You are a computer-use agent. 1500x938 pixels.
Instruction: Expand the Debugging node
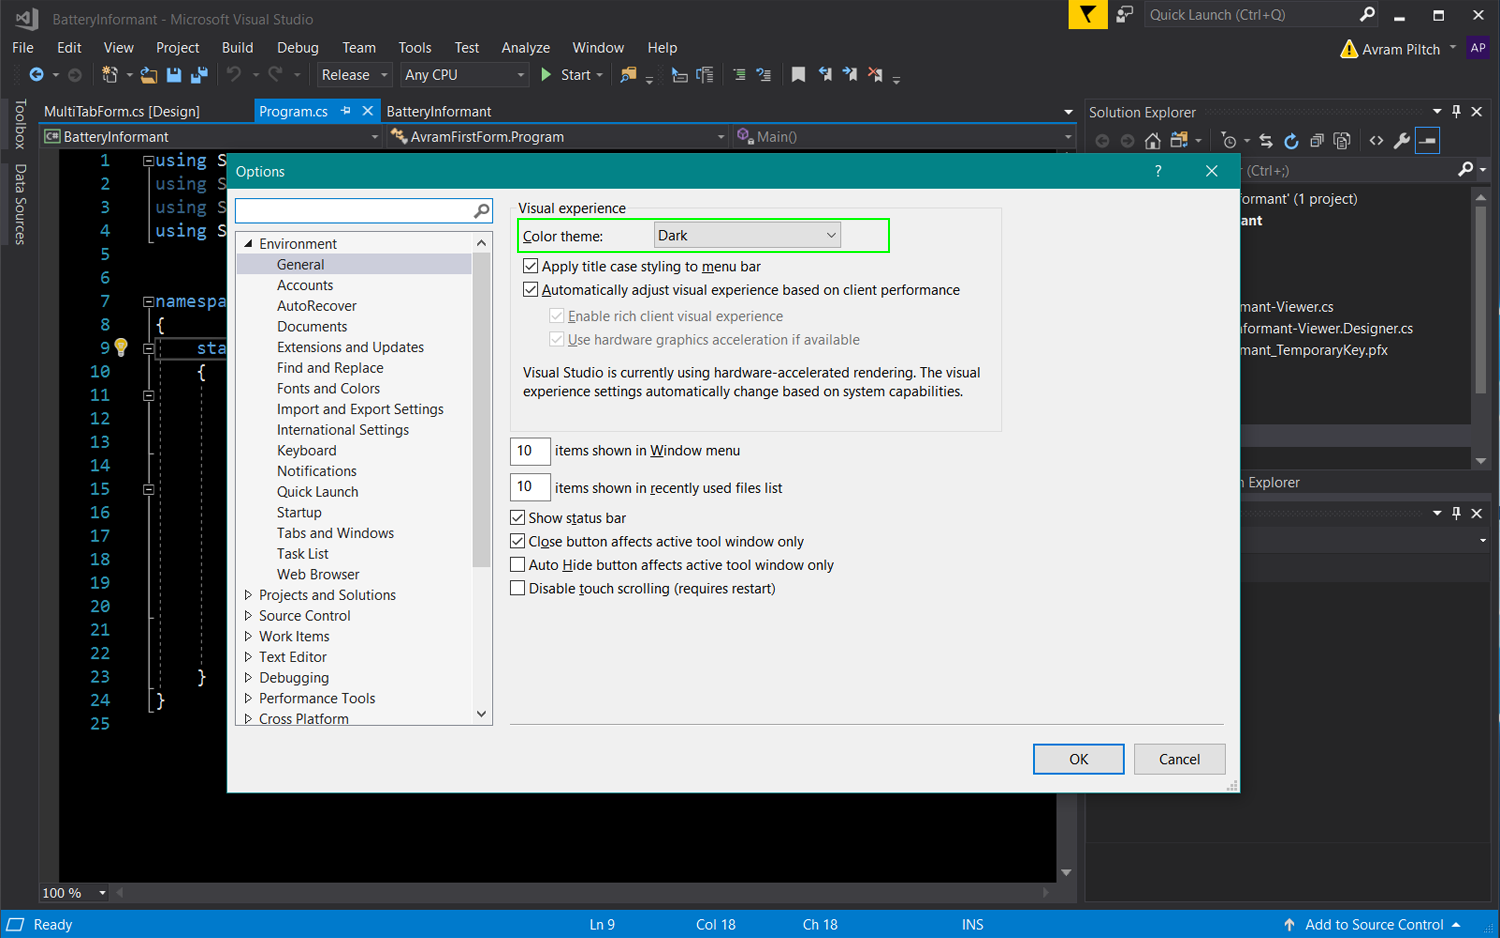248,678
